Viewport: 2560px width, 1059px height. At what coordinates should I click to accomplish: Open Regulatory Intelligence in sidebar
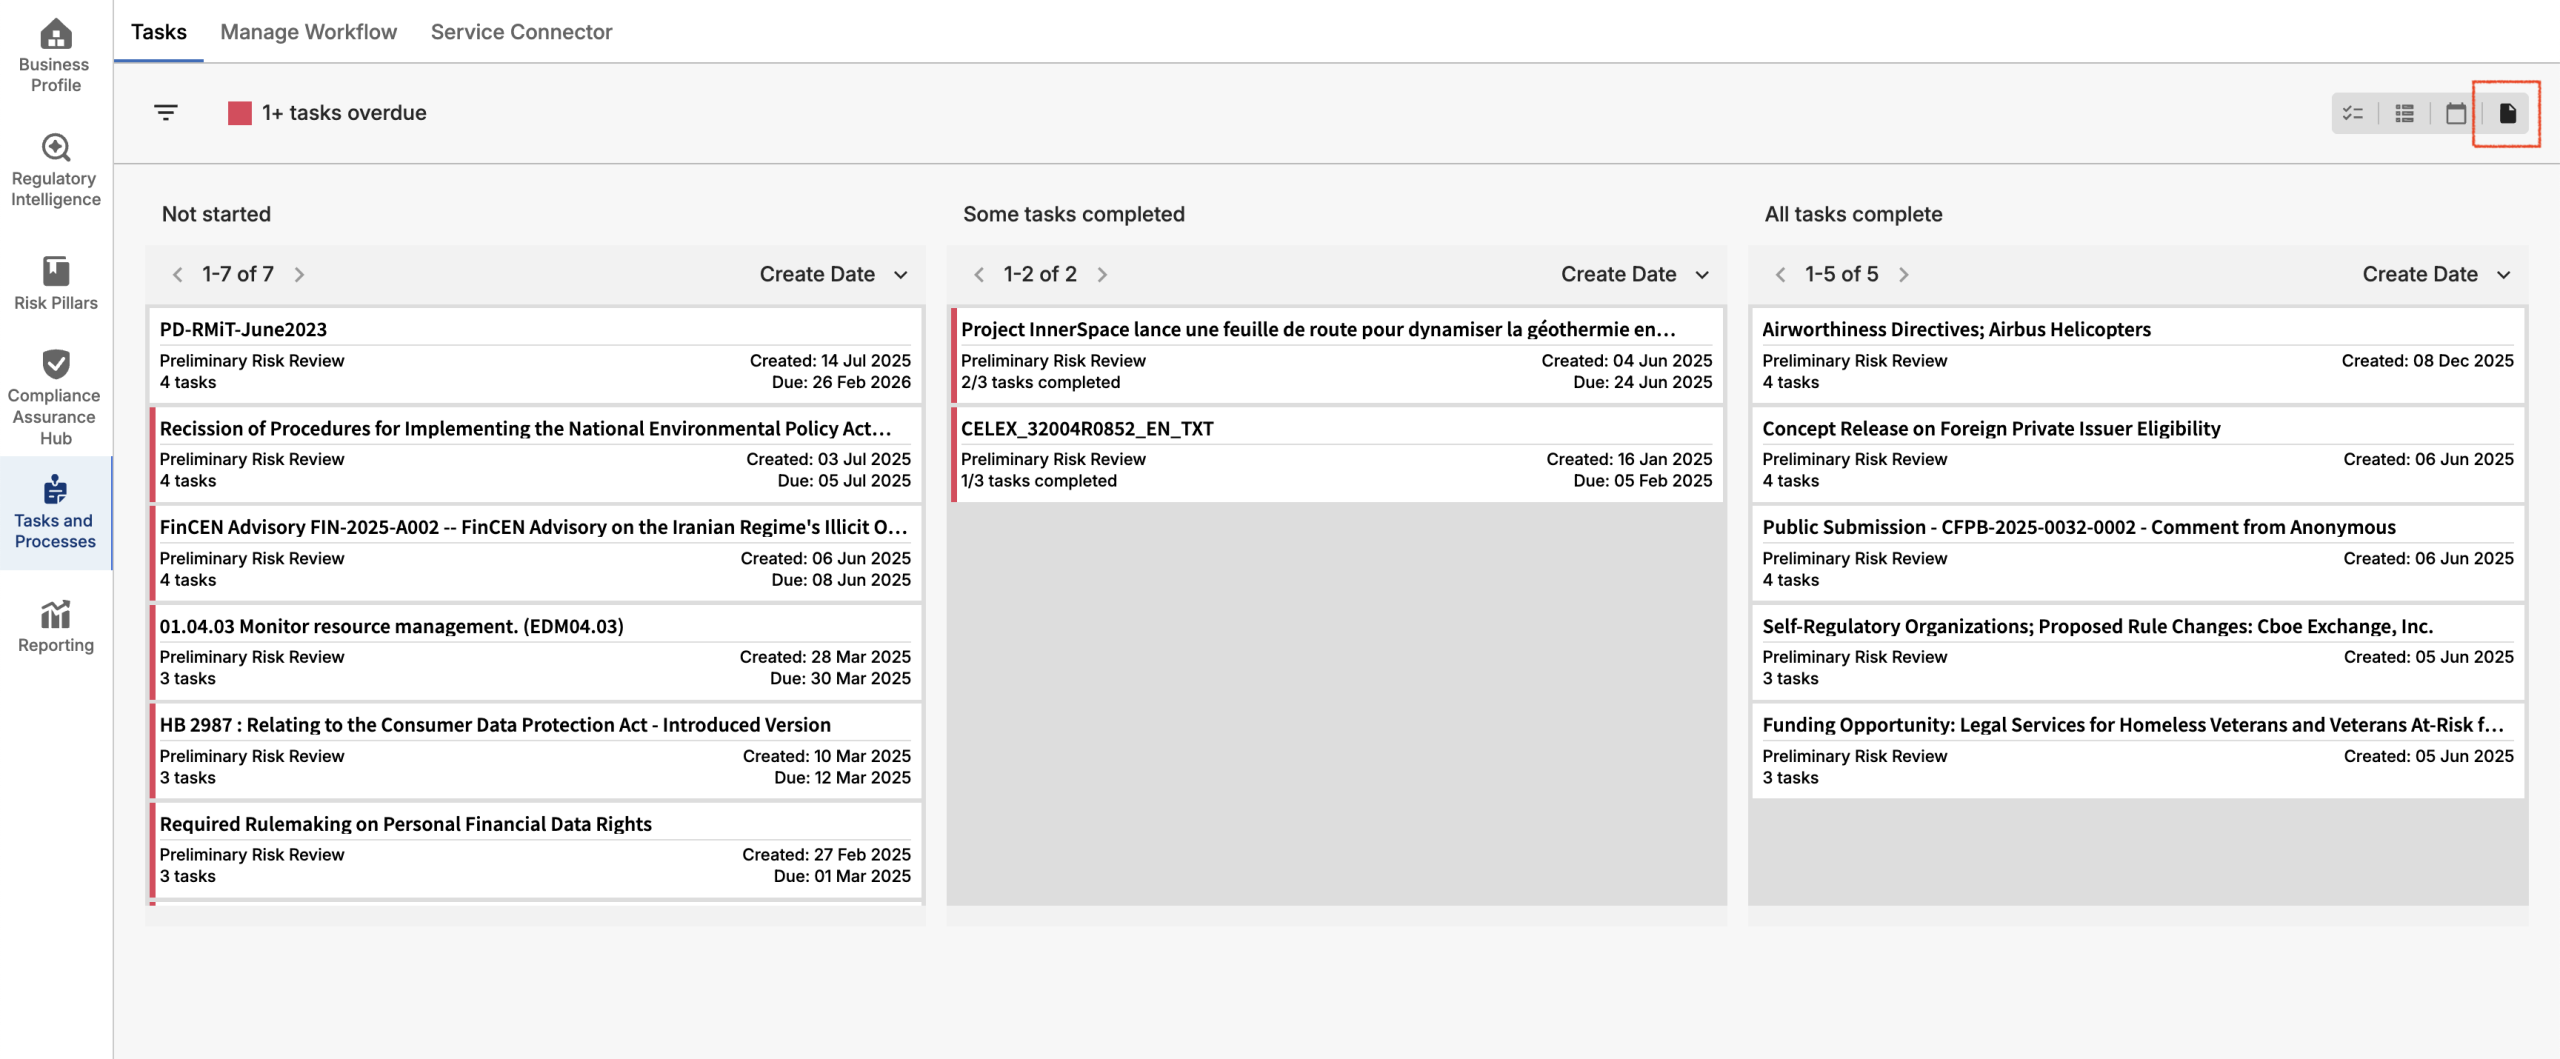pos(56,170)
